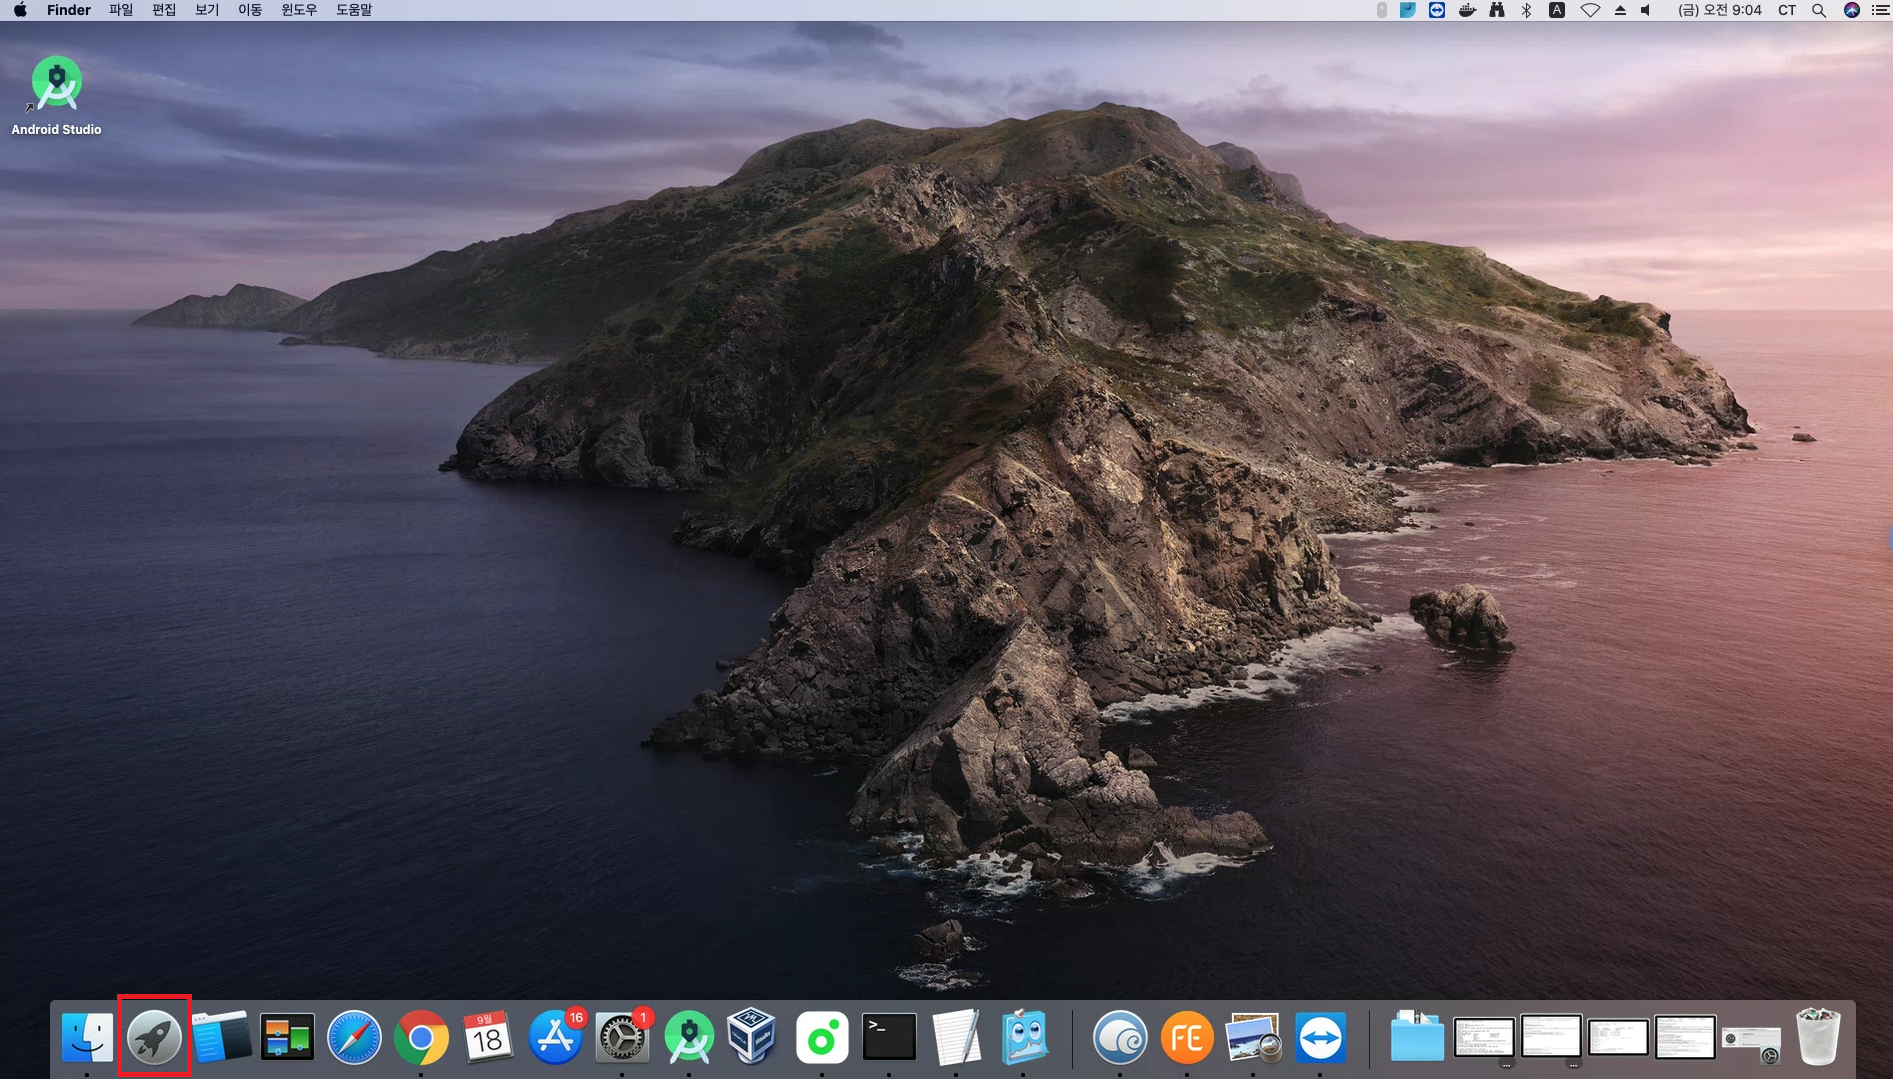This screenshot has width=1893, height=1079.
Task: Click the clock showing 오전 9:04
Action: [1720, 10]
